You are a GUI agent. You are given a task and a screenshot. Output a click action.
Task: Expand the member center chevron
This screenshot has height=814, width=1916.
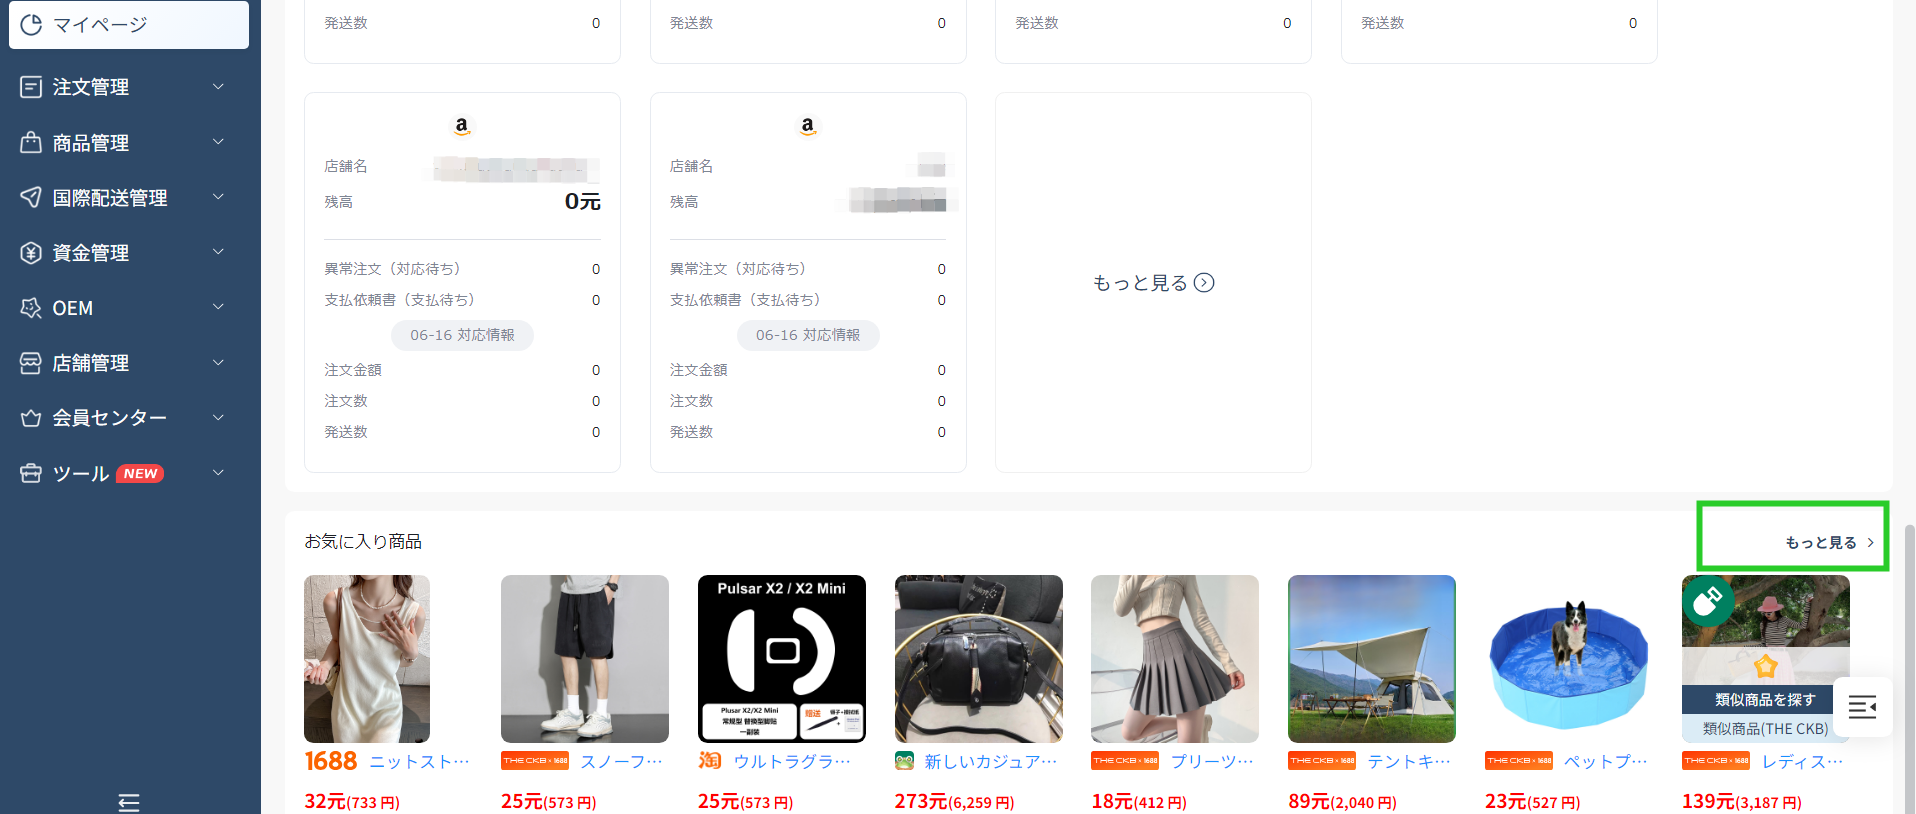click(x=218, y=417)
